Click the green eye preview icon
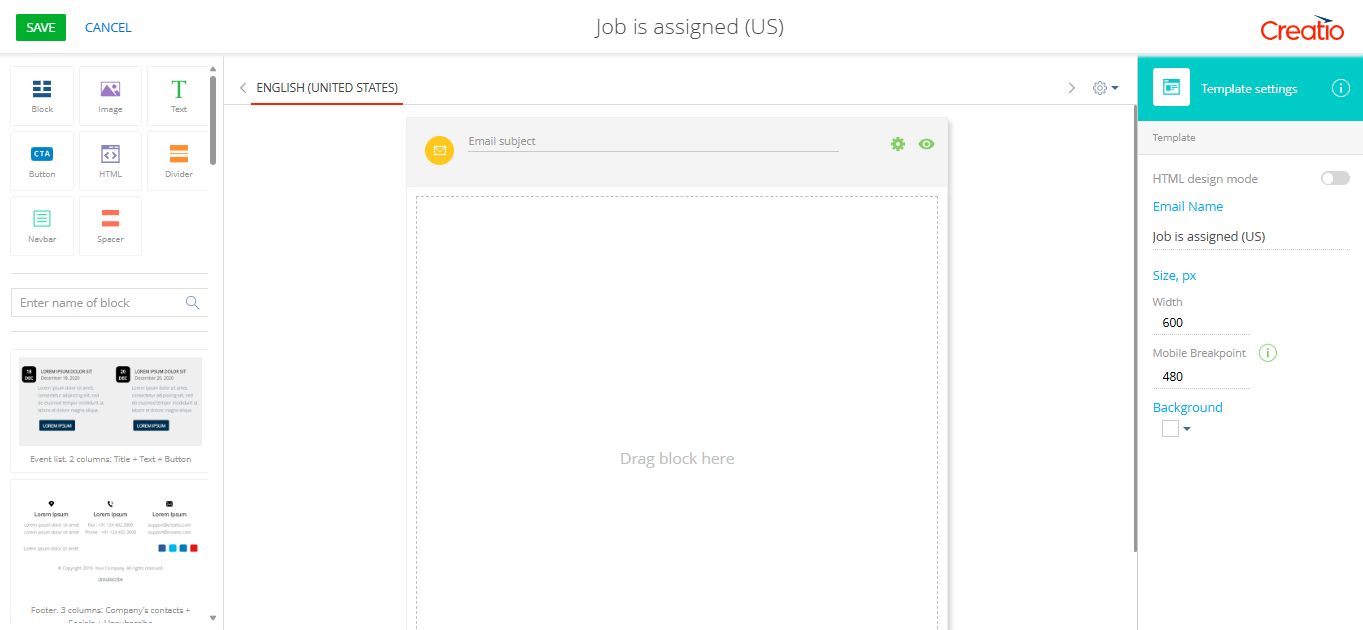 [926, 144]
